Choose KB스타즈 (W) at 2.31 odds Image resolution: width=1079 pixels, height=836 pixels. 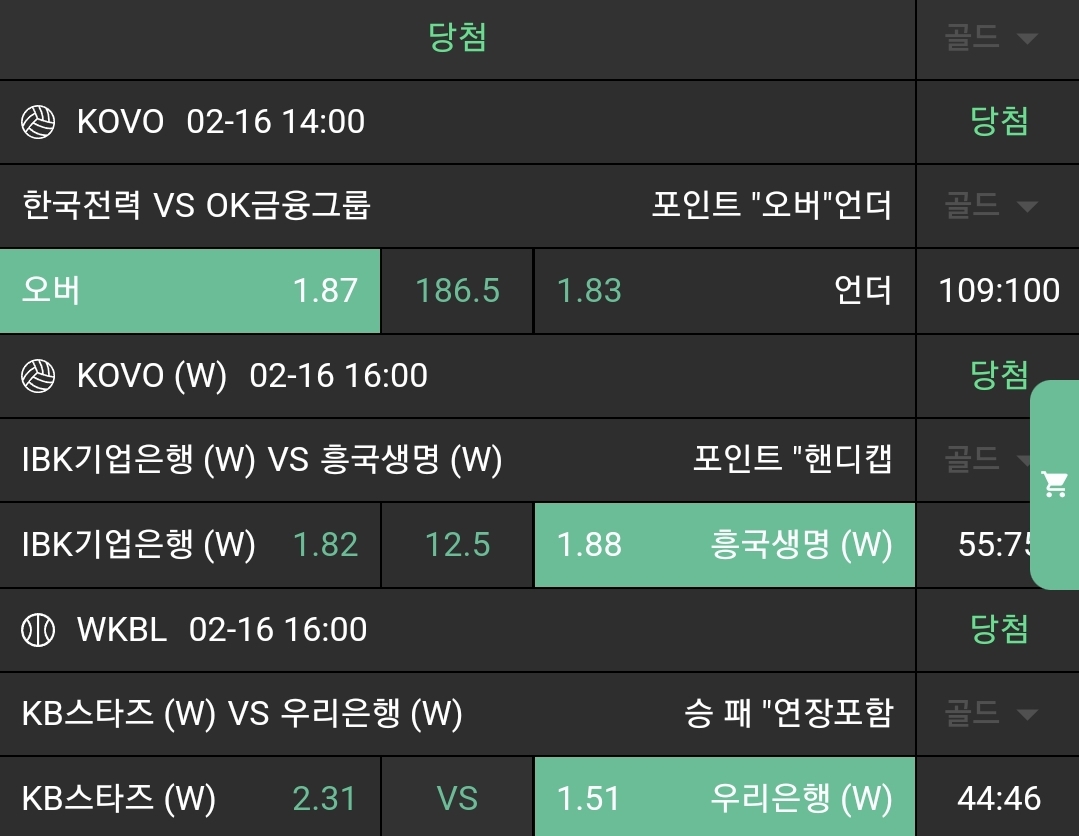pyautogui.click(x=190, y=799)
